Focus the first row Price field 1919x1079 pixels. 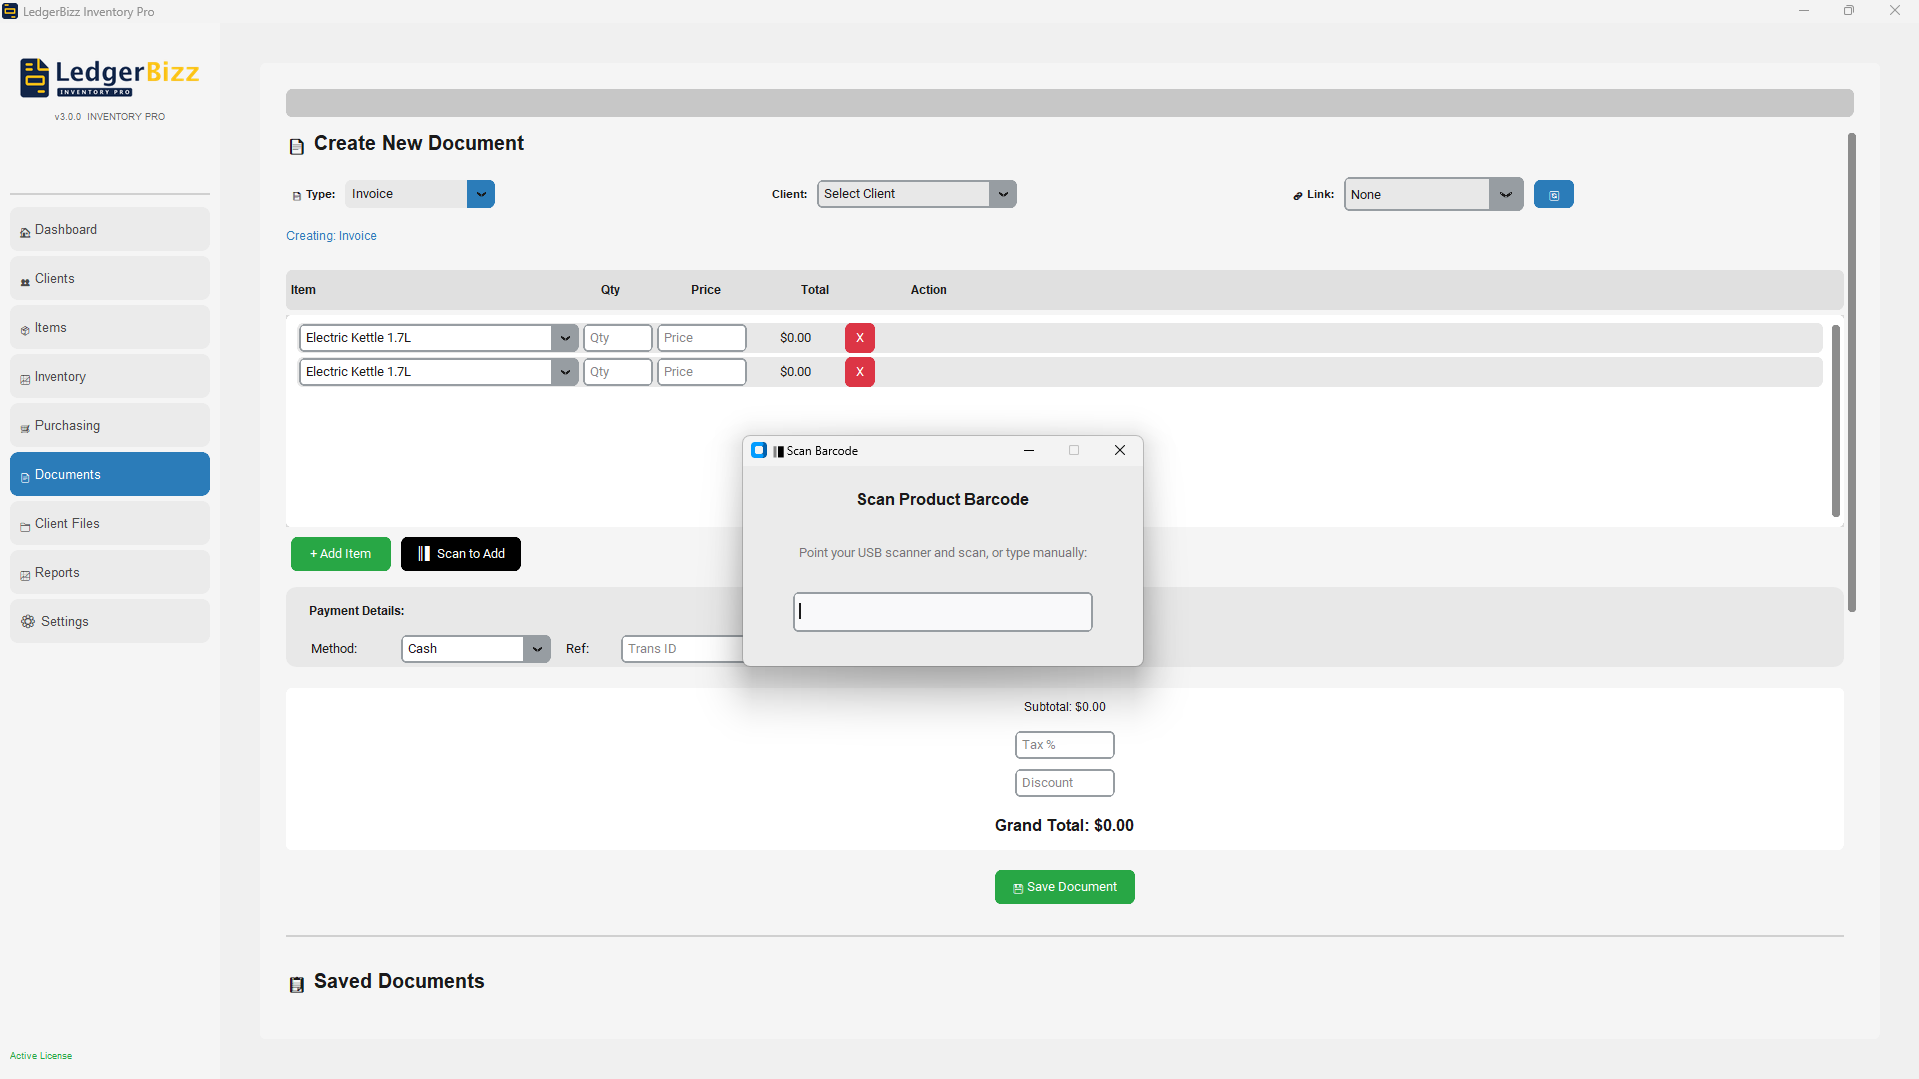point(702,338)
